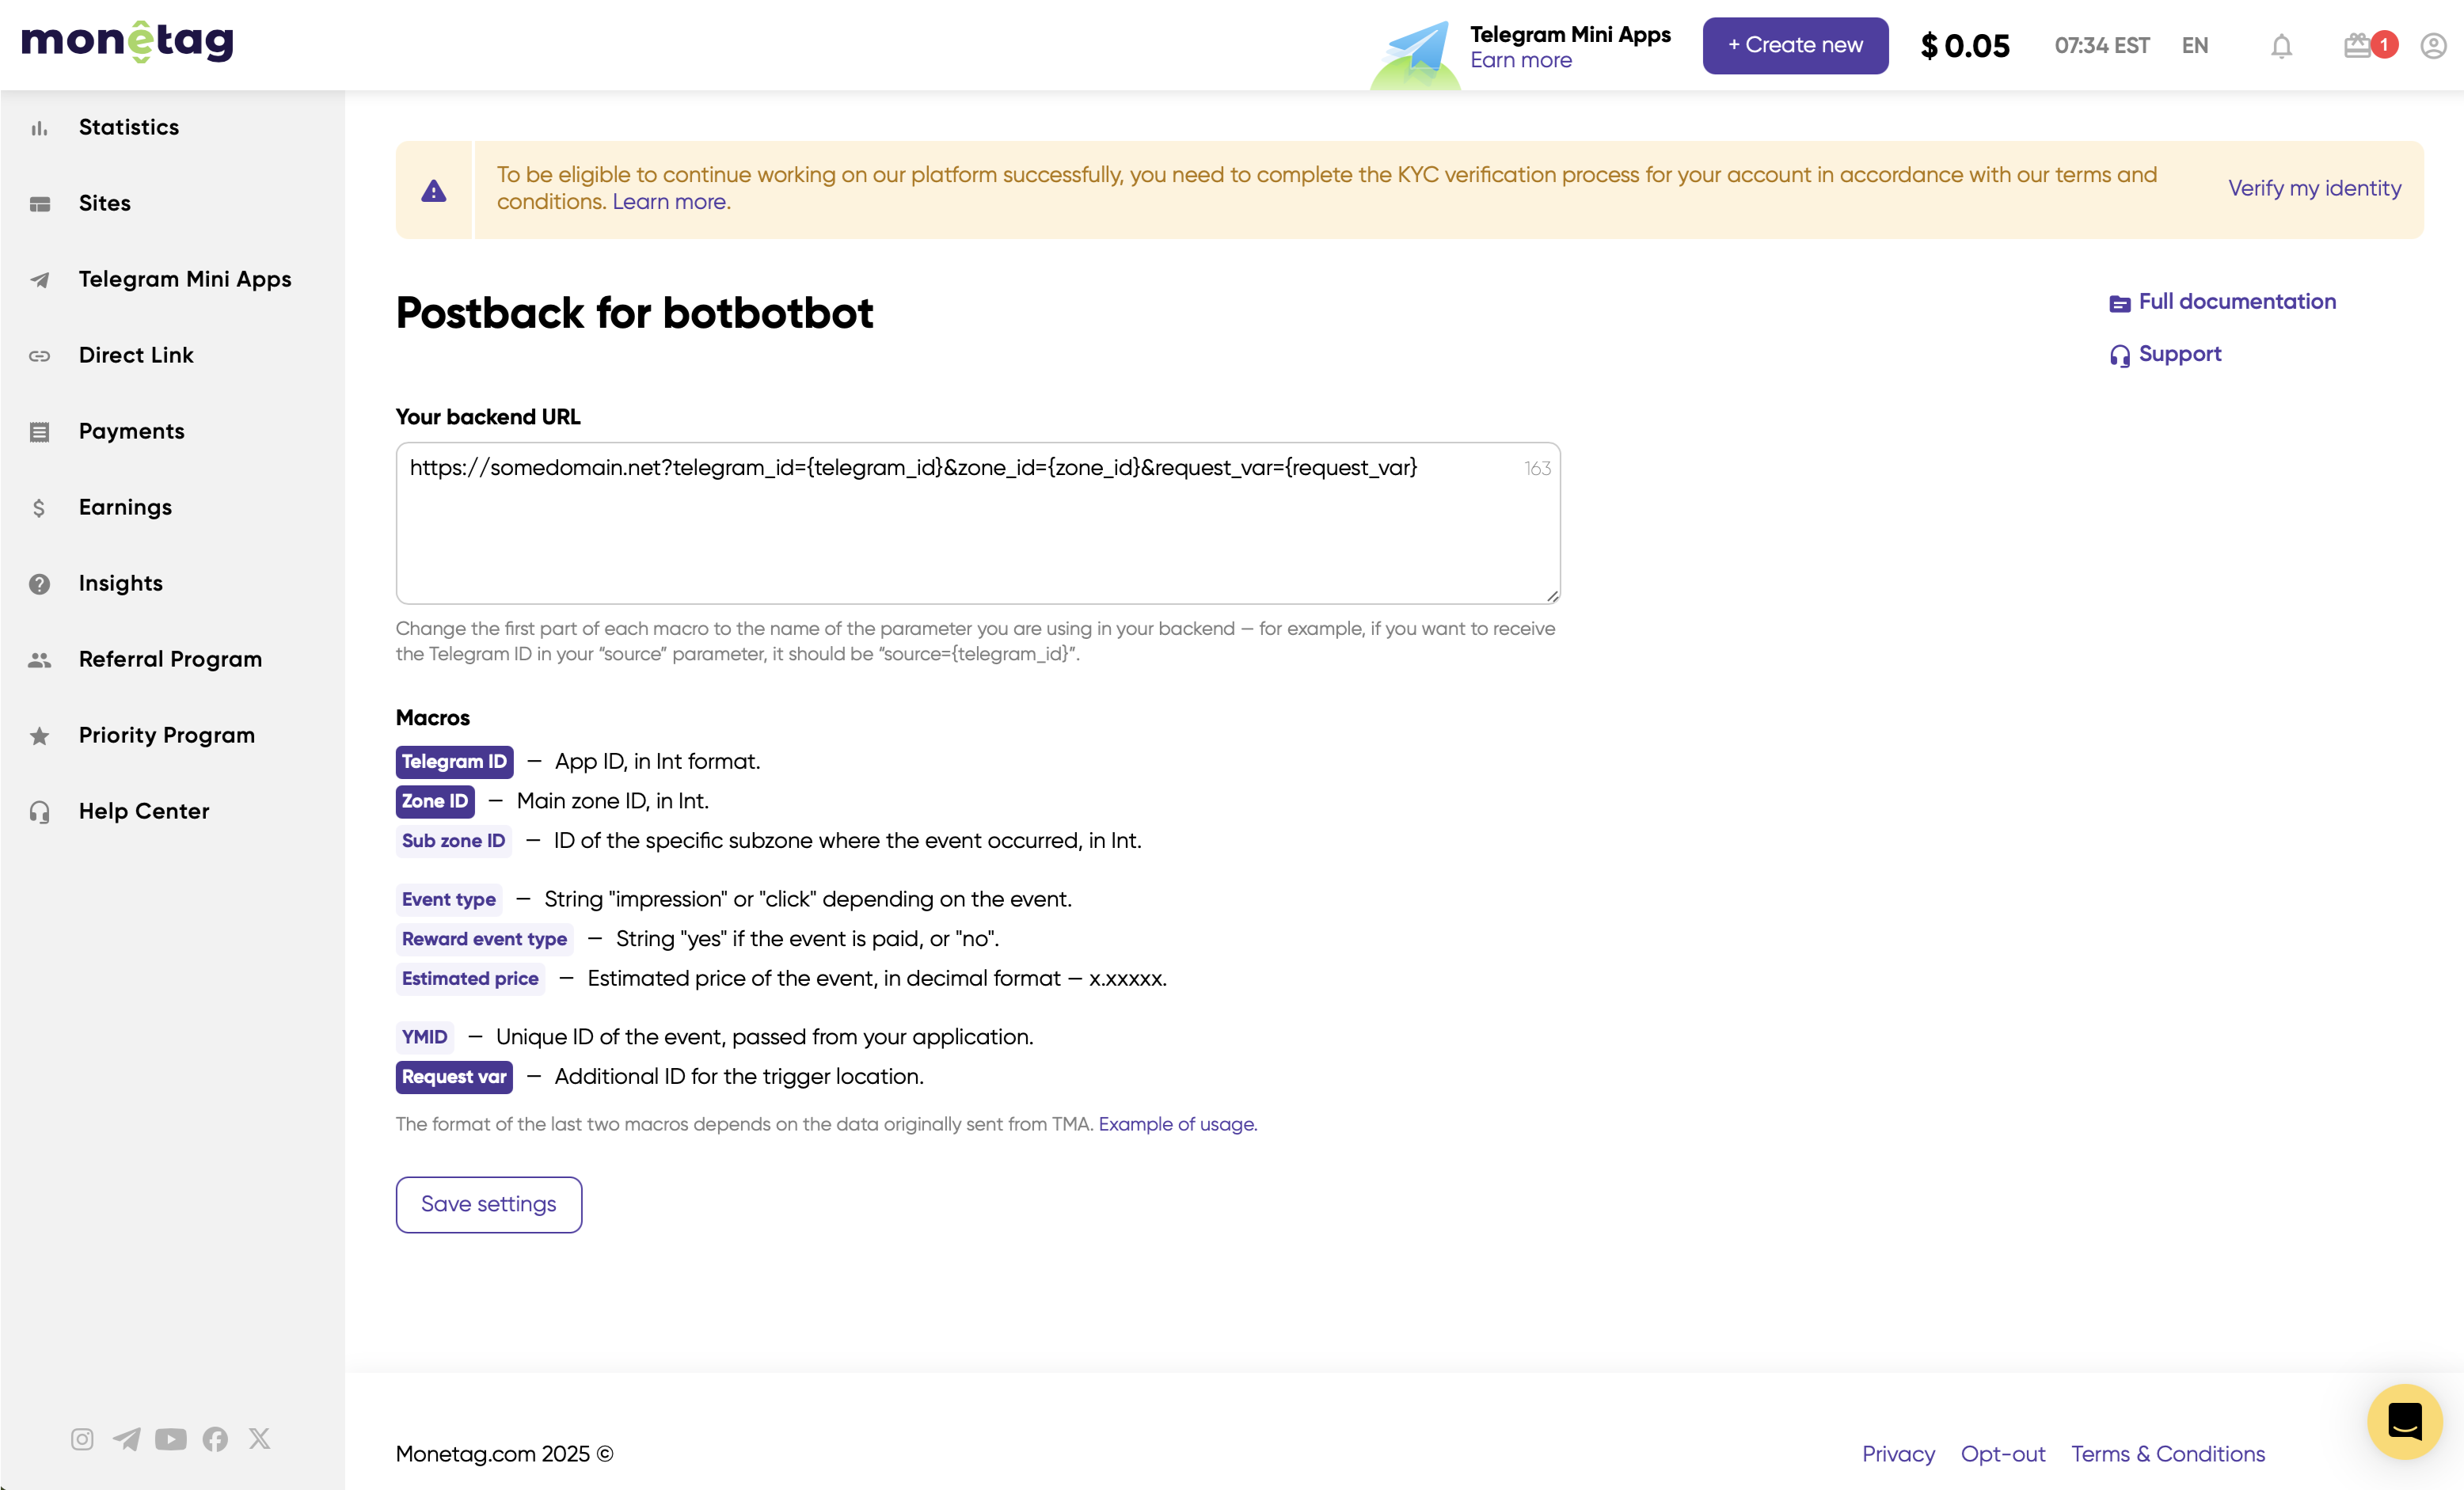Click the Payments sidebar icon
This screenshot has height=1490, width=2464.
[x=39, y=432]
